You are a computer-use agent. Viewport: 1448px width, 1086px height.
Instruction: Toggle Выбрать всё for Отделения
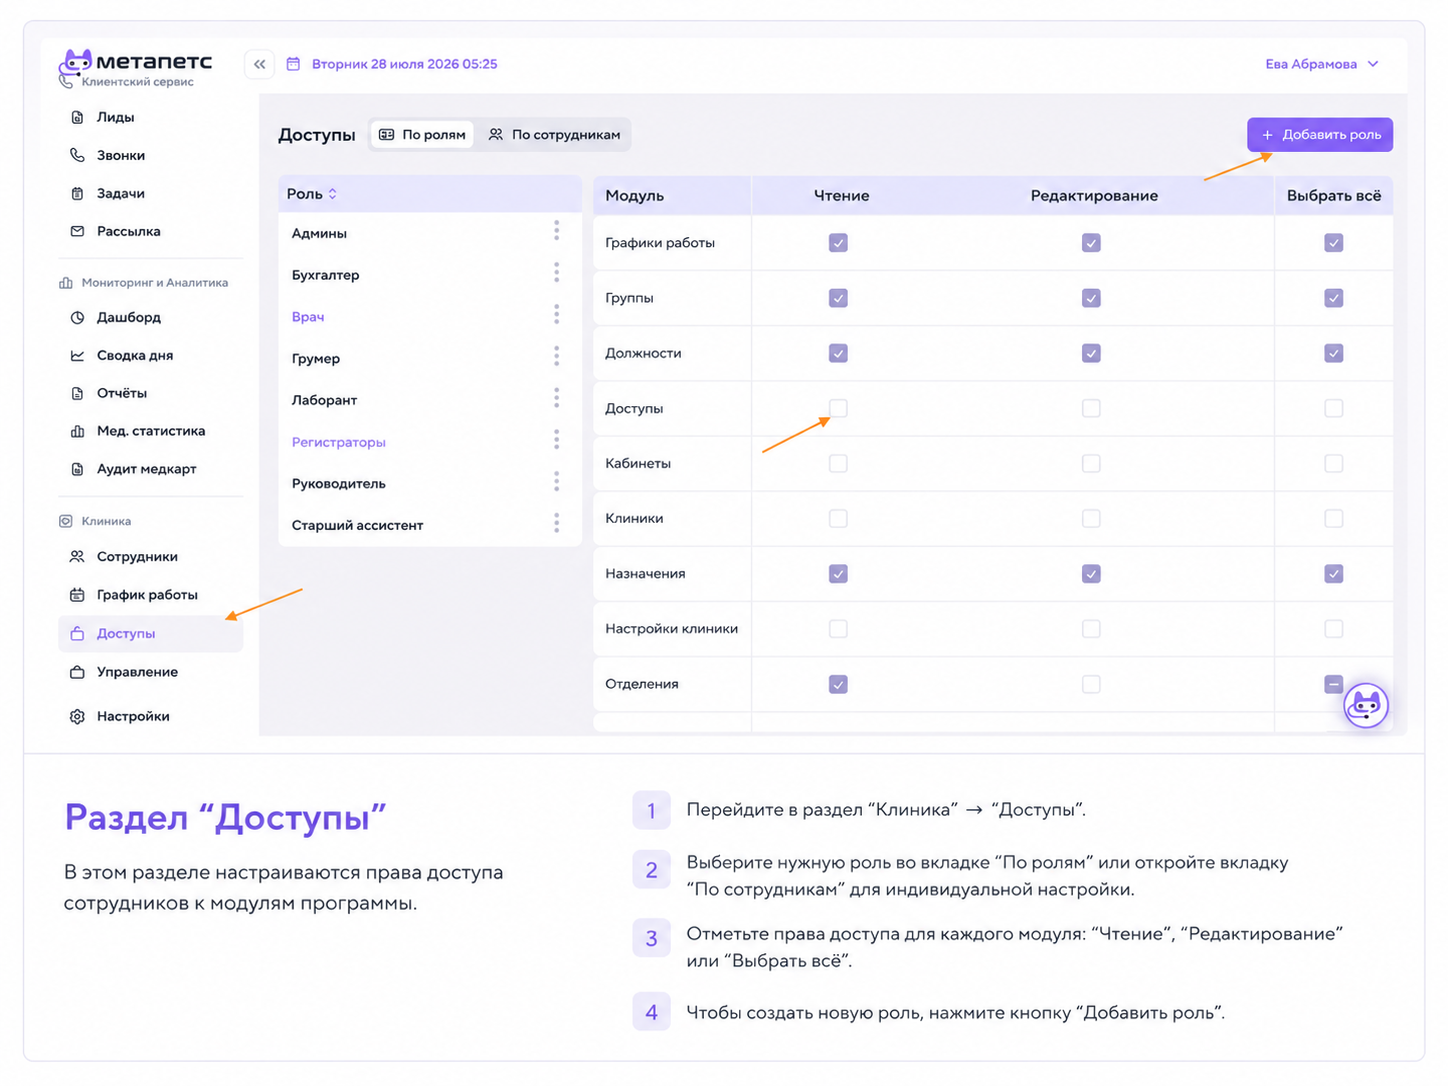click(x=1334, y=684)
